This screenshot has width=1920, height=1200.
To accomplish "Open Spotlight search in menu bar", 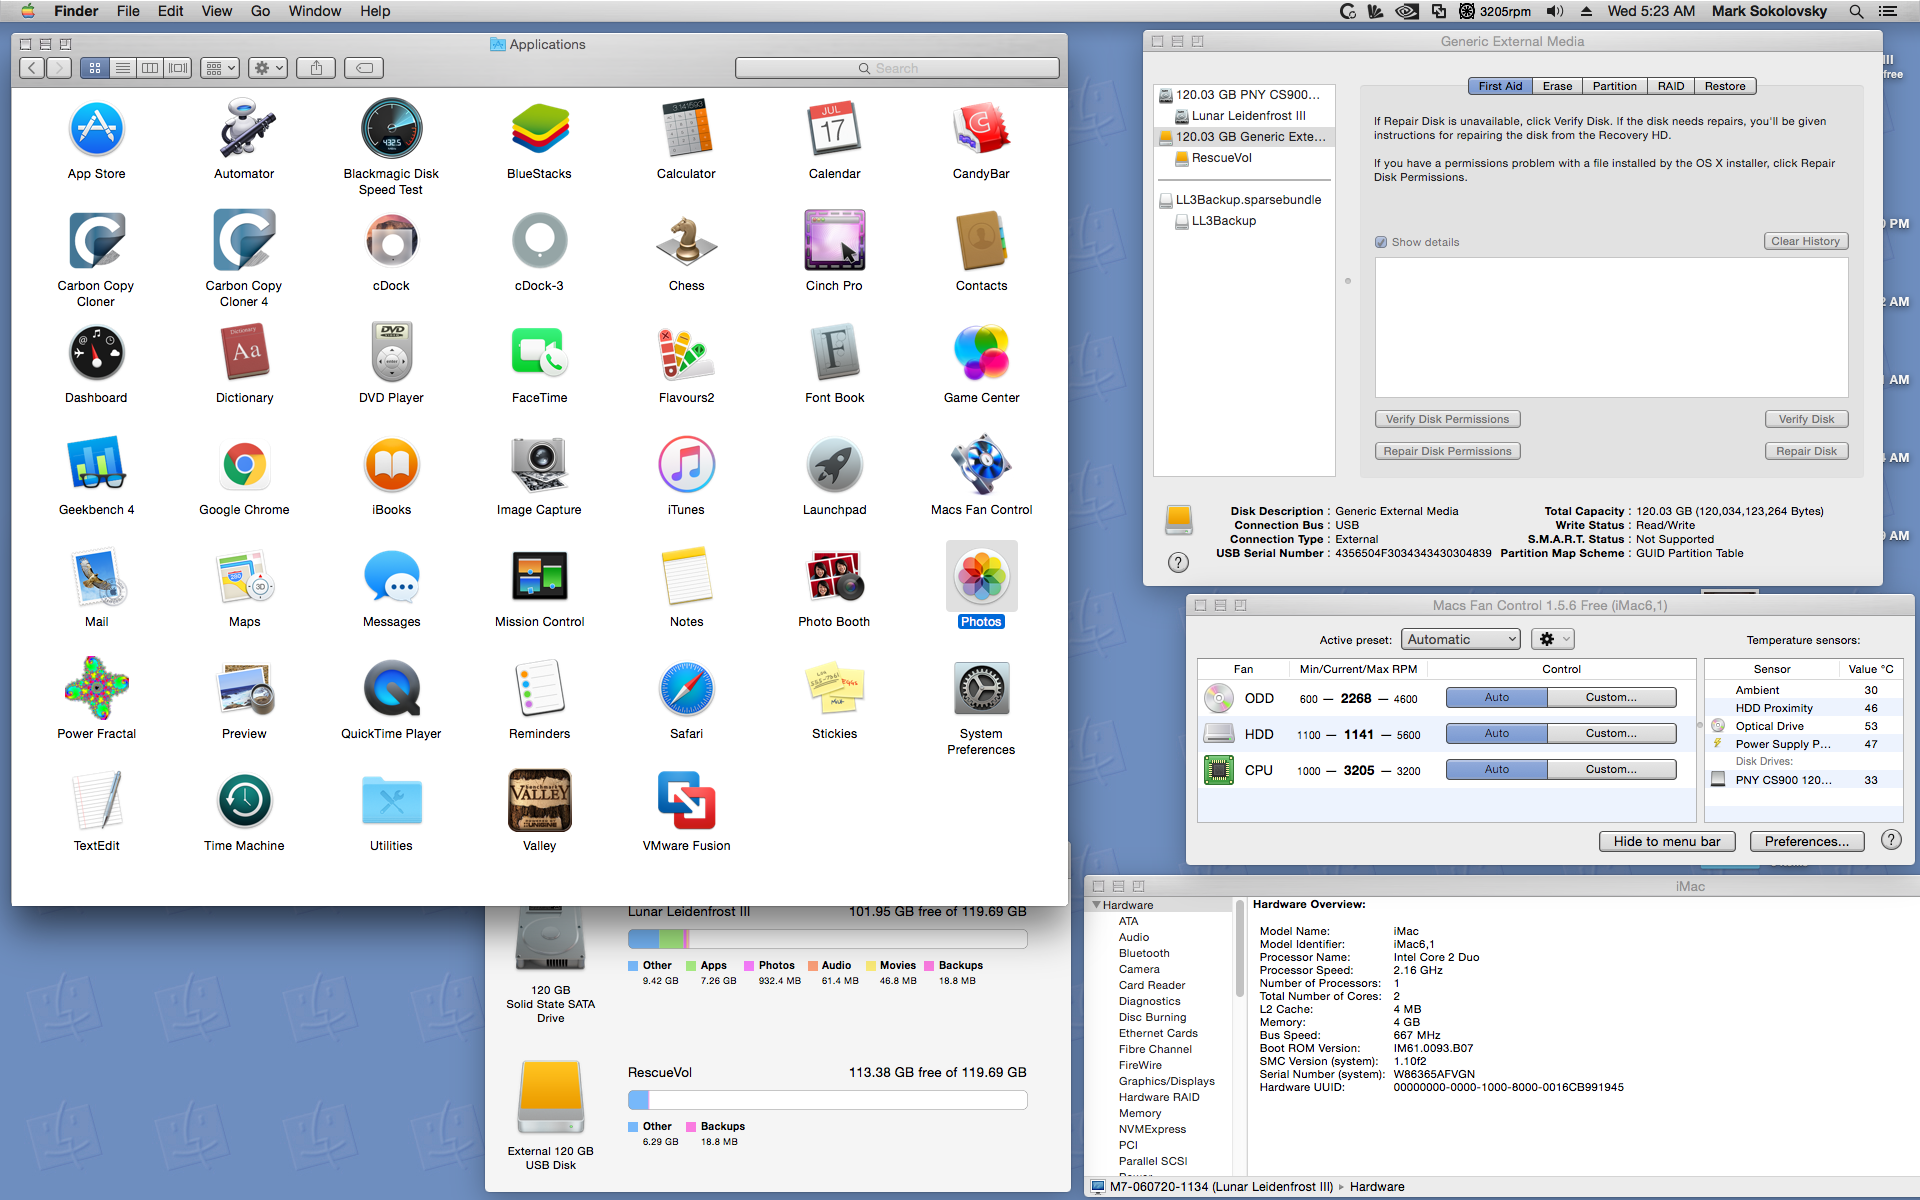I will 1856,11.
